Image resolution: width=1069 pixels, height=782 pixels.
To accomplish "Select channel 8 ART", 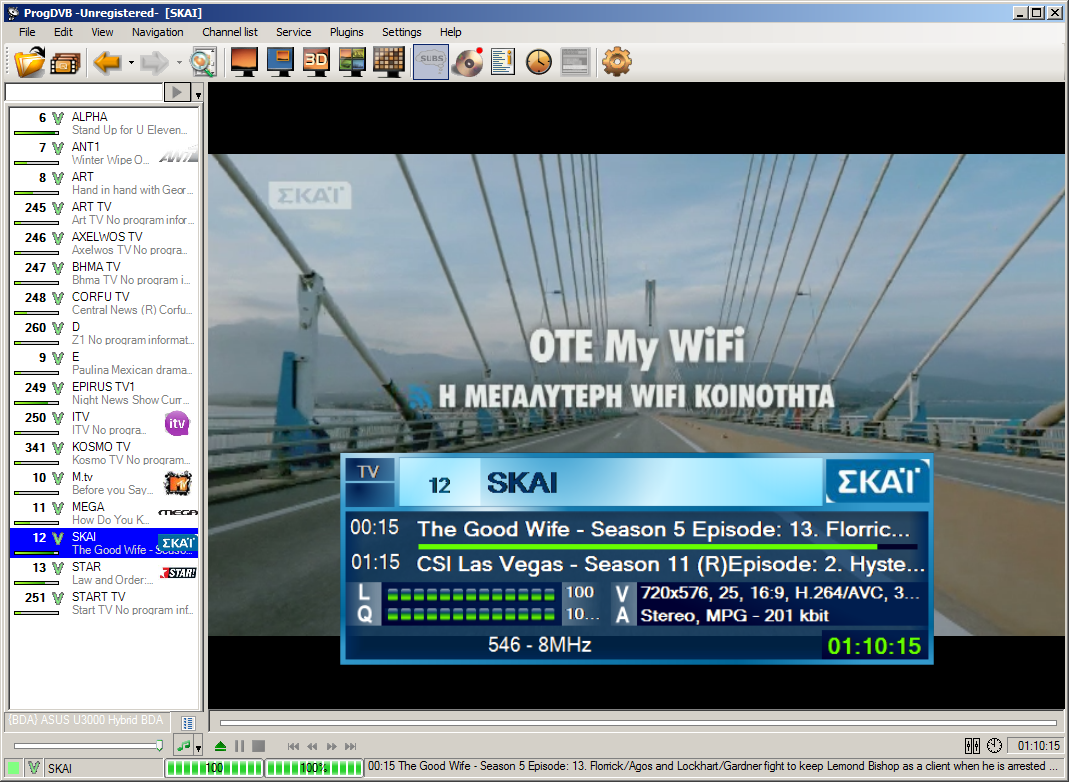I will coord(104,183).
